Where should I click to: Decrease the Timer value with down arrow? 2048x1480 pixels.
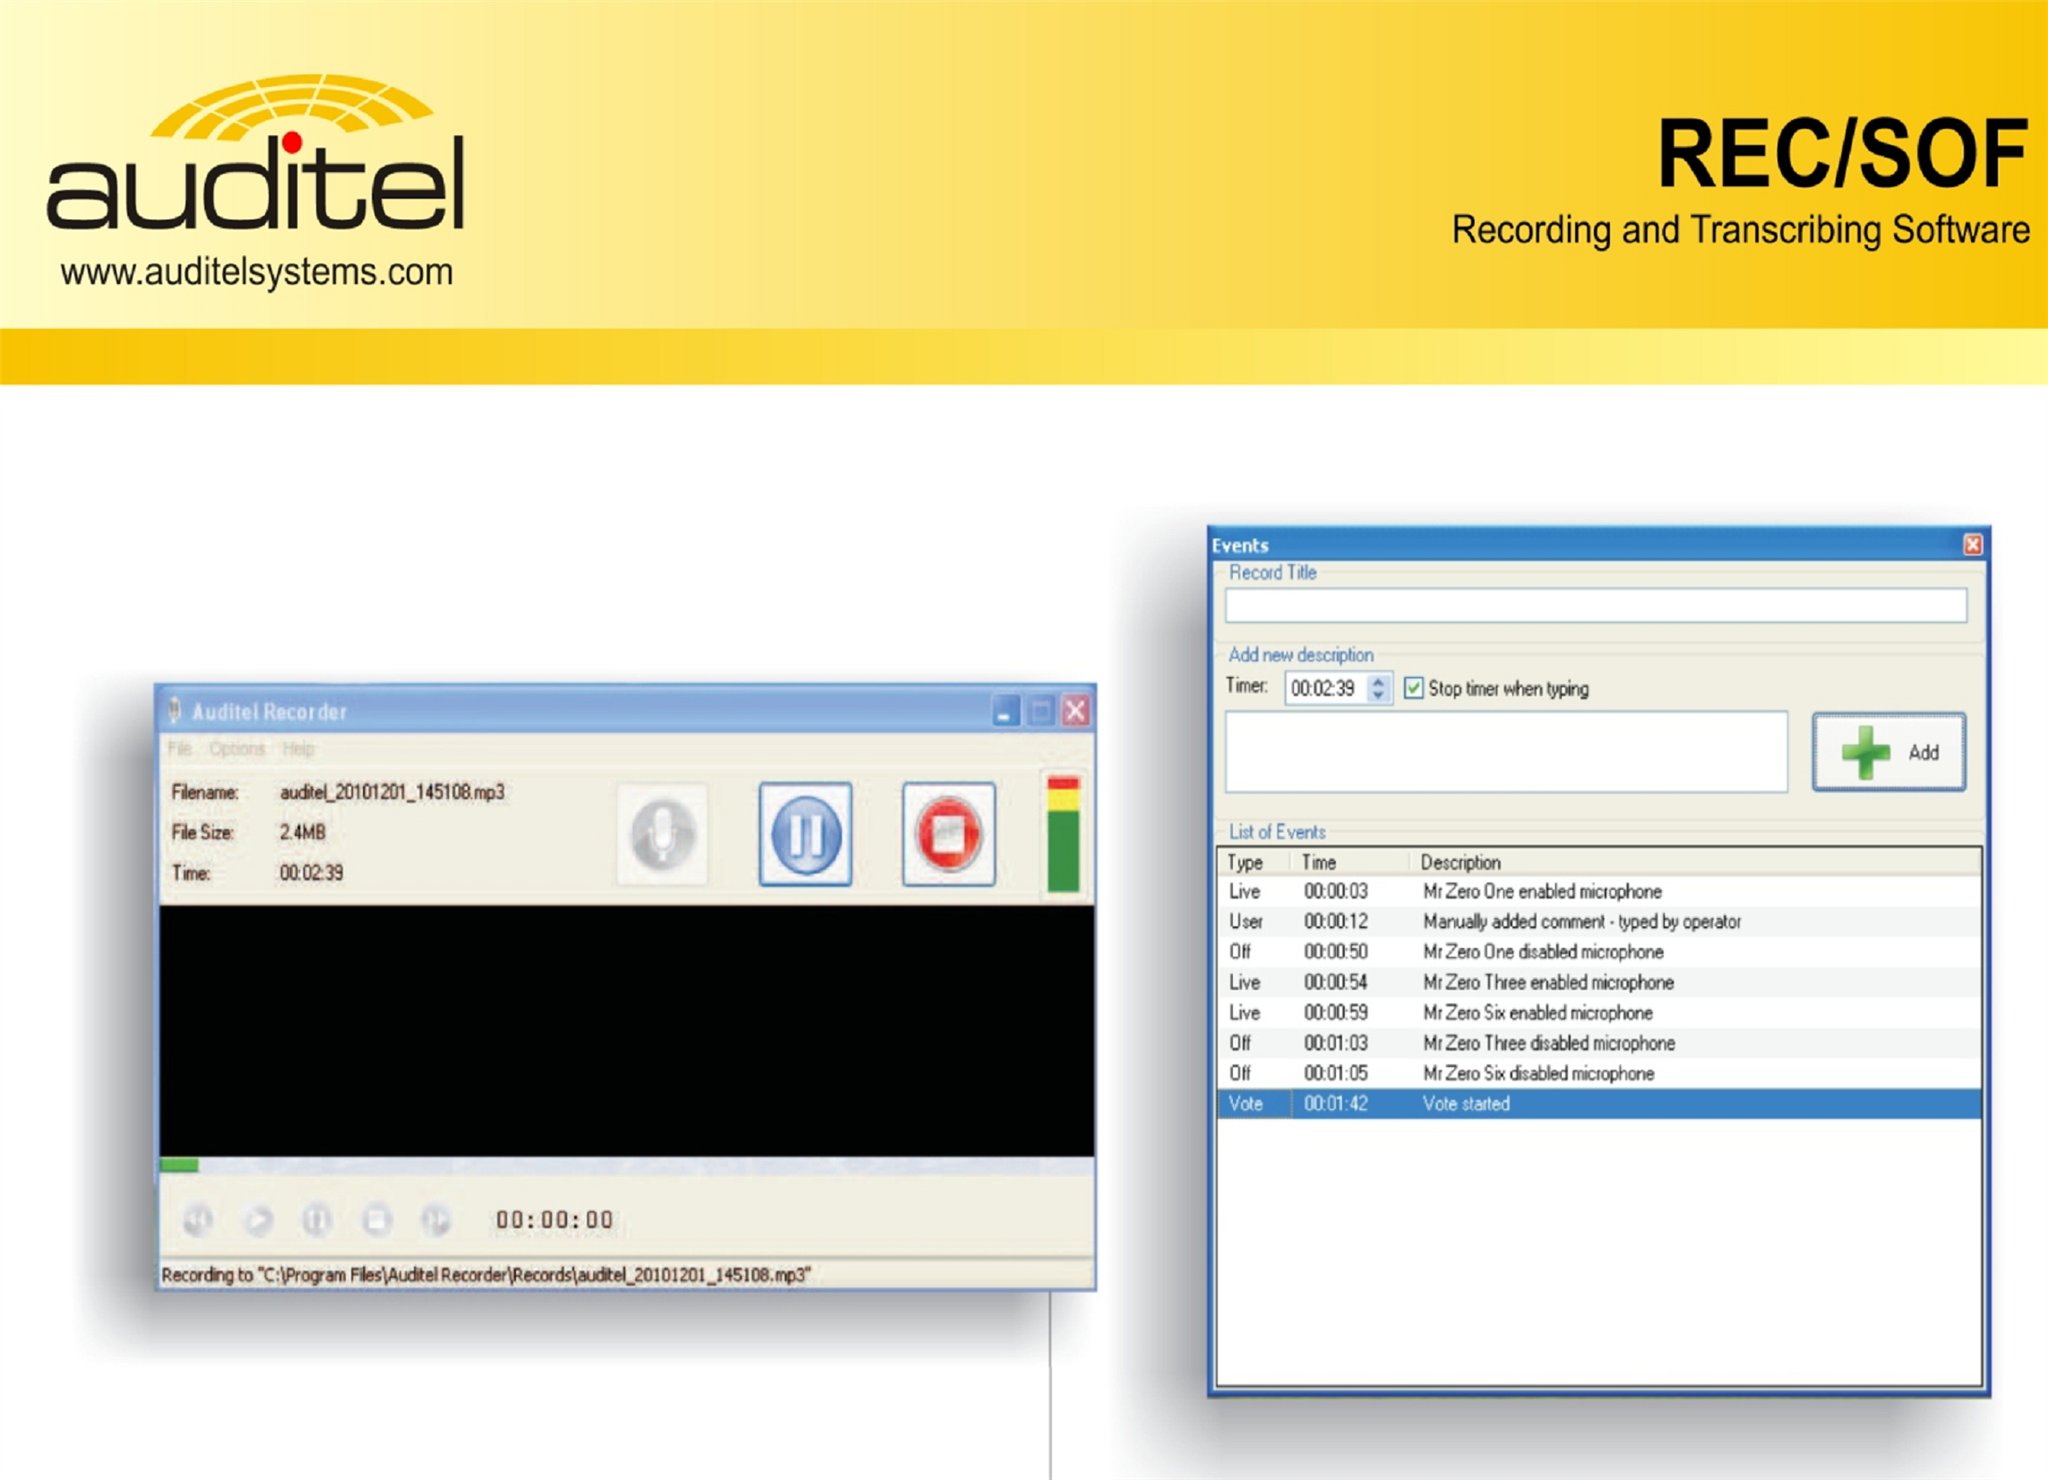1378,695
